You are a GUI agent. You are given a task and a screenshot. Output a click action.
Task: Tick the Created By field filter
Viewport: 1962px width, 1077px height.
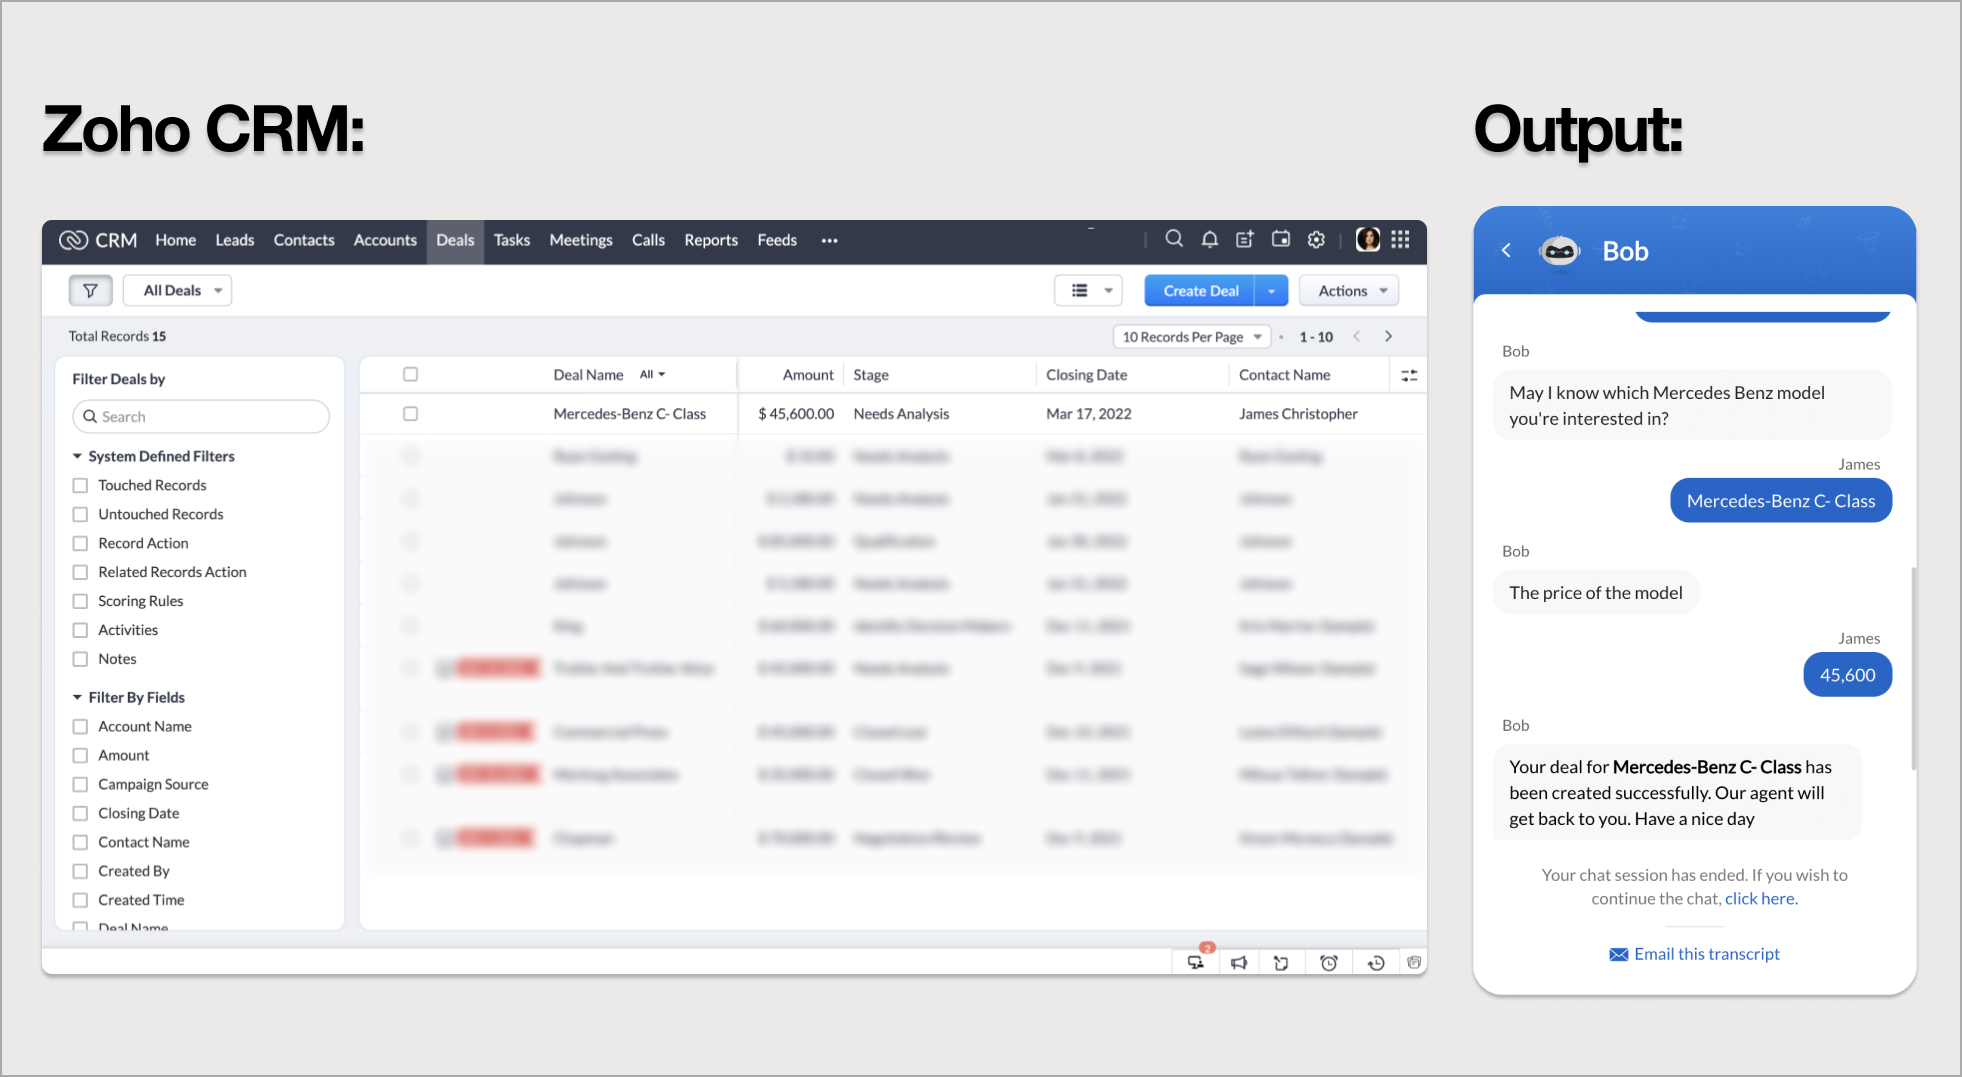80,871
